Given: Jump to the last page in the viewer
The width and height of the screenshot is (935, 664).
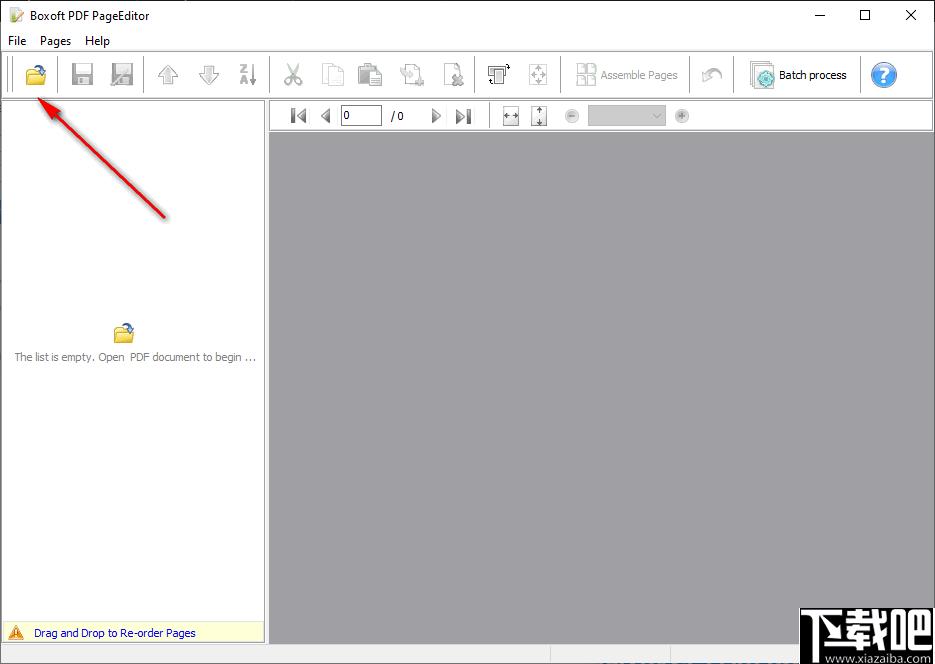Looking at the screenshot, I should [463, 116].
